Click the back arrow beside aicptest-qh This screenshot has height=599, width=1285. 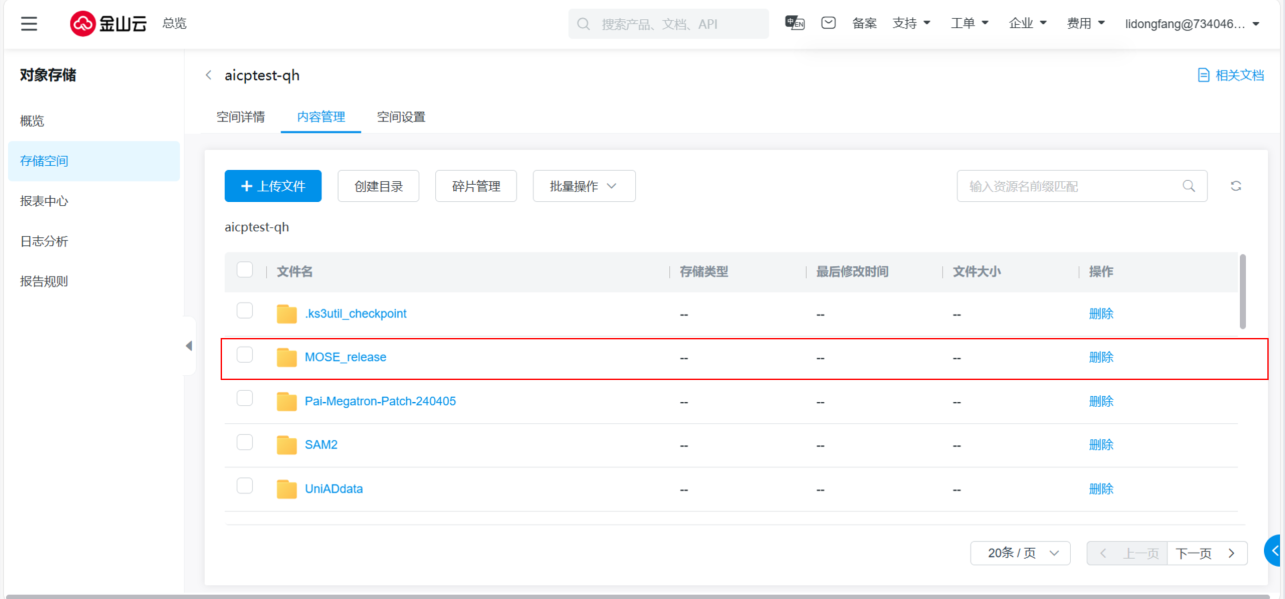point(208,76)
